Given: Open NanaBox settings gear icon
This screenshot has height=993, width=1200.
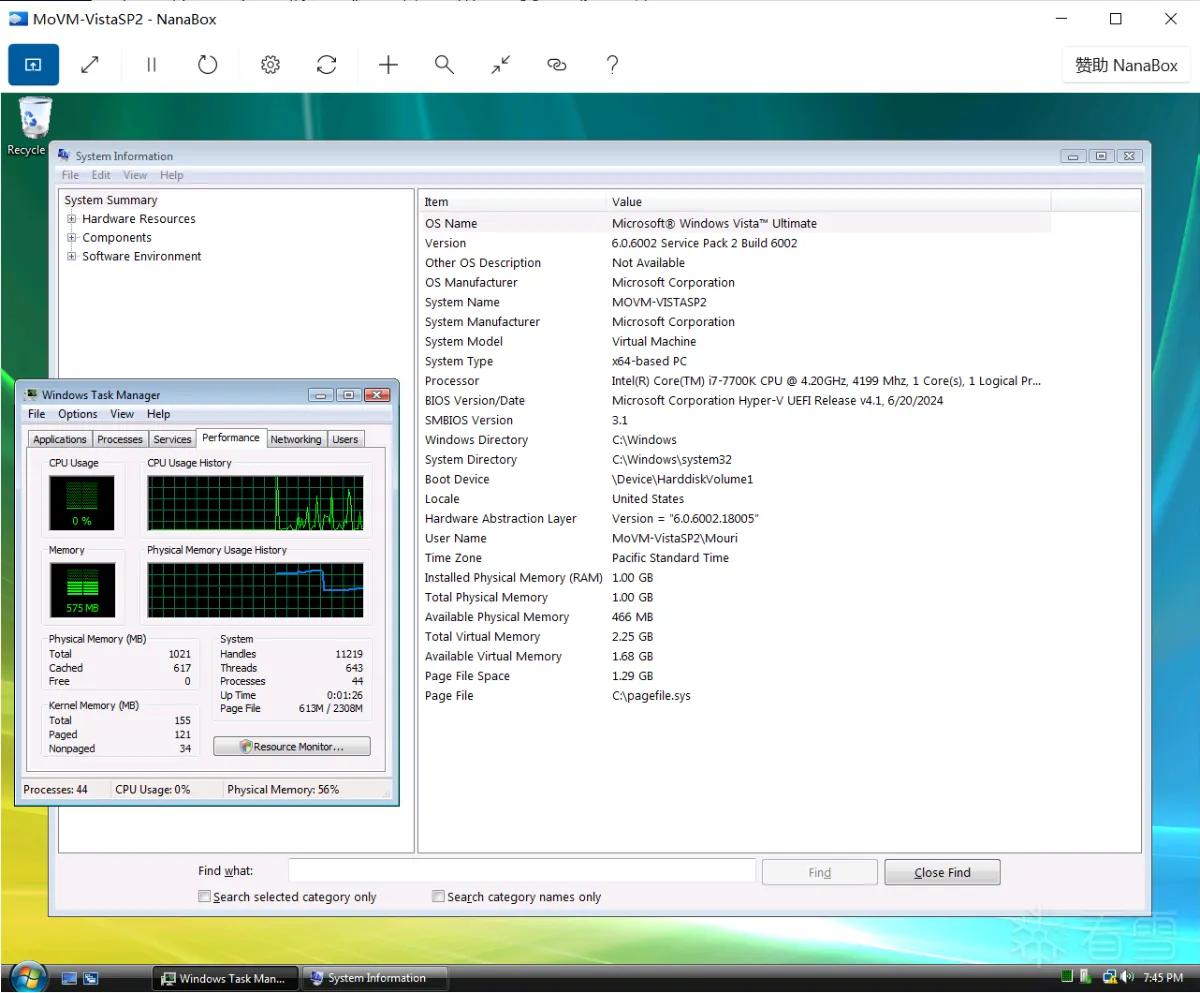Looking at the screenshot, I should click(x=270, y=65).
